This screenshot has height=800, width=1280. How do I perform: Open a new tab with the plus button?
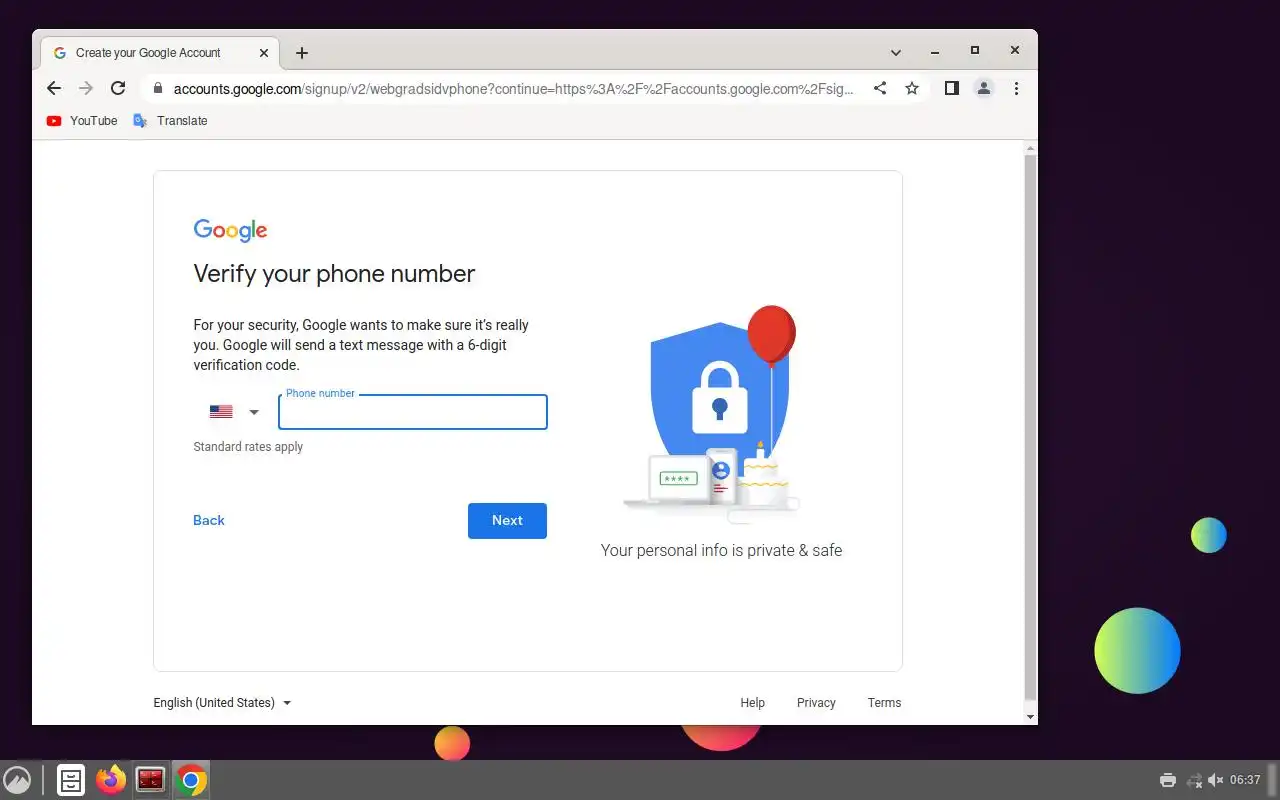302,53
